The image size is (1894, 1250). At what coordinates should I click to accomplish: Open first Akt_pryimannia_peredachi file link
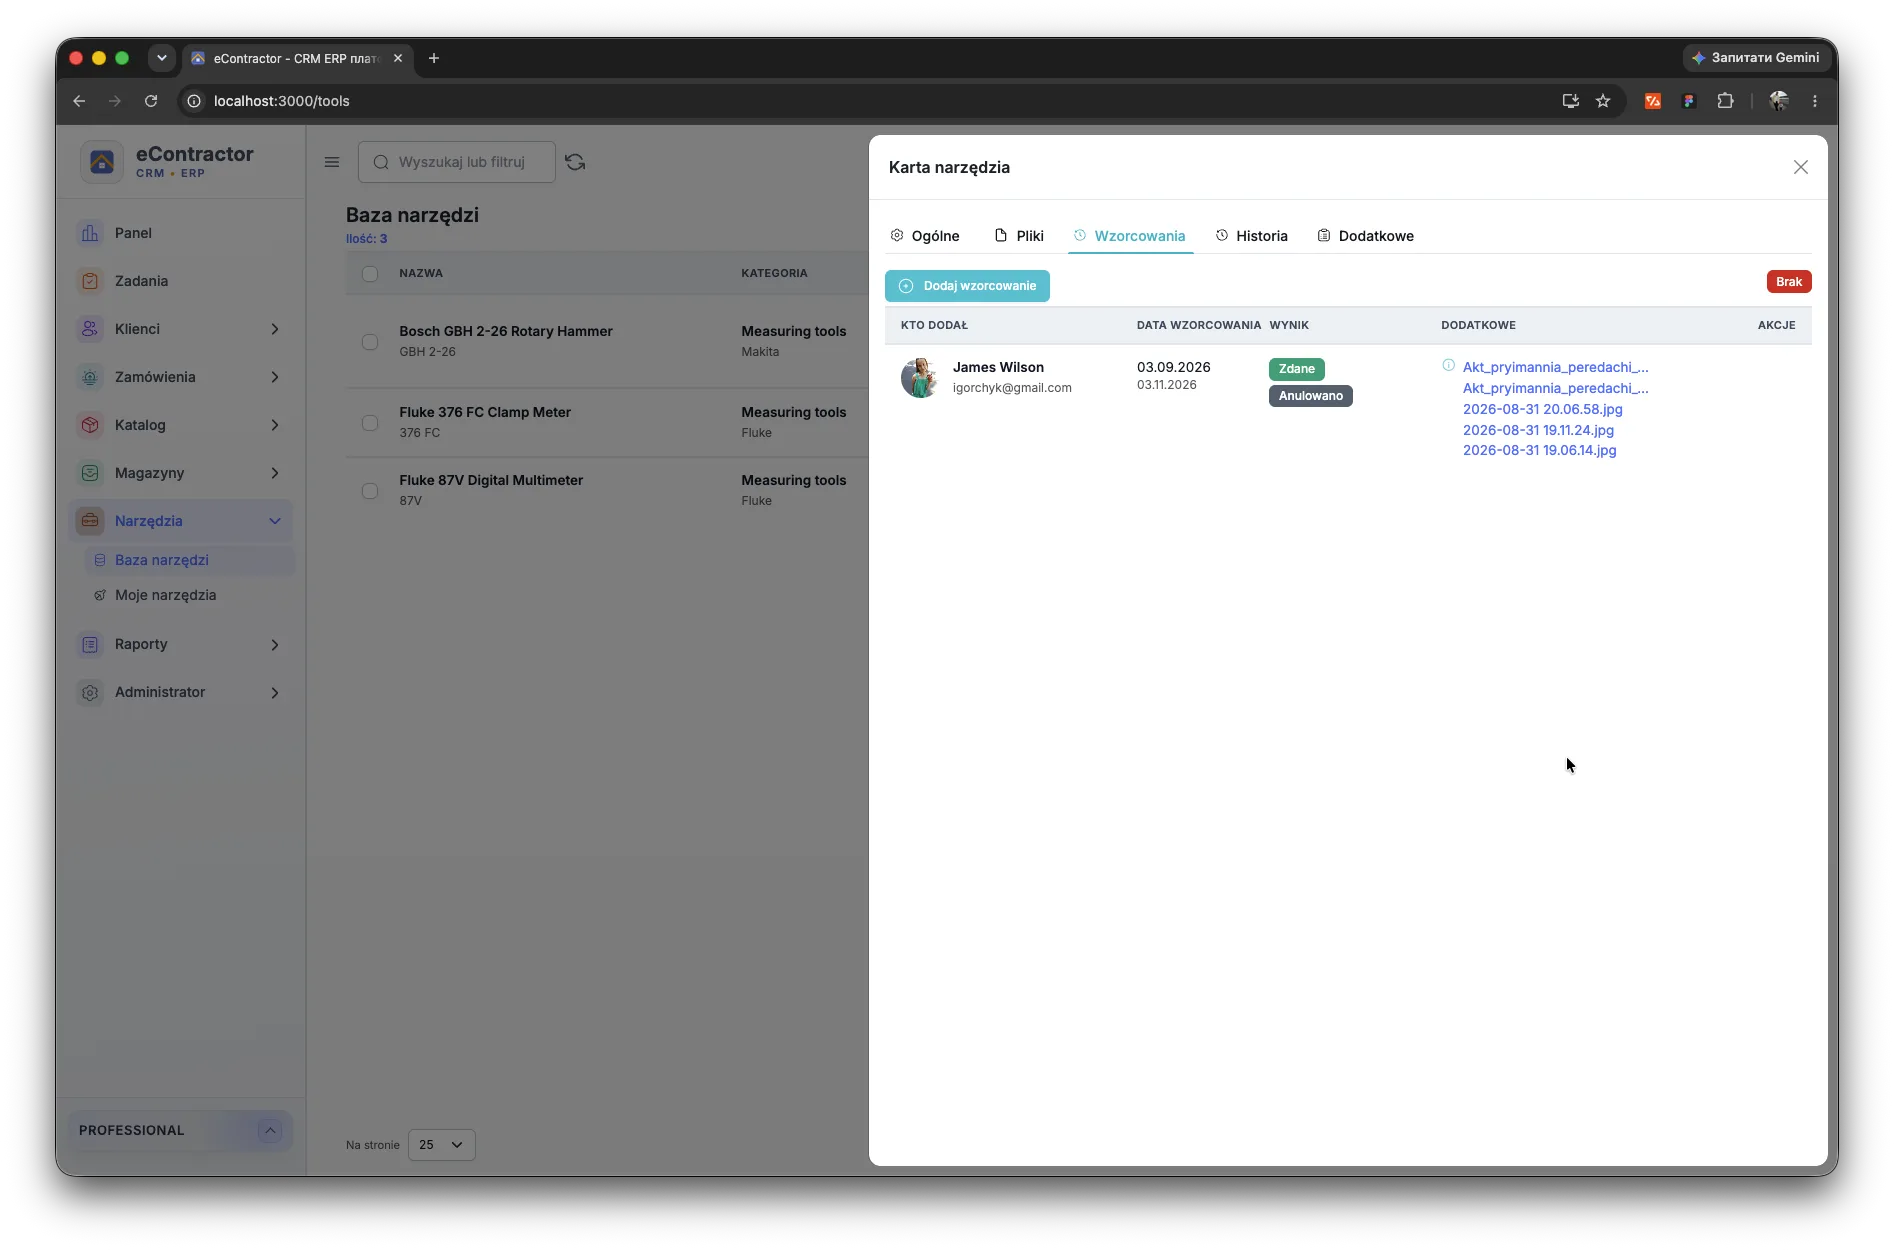(1555, 367)
